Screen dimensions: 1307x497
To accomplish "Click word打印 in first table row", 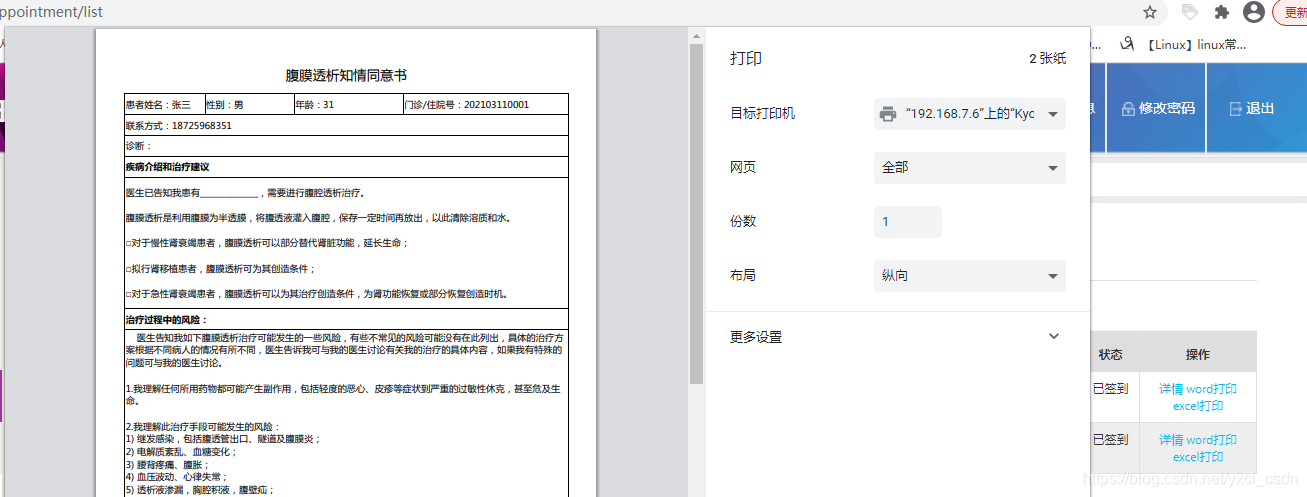I will [1212, 389].
